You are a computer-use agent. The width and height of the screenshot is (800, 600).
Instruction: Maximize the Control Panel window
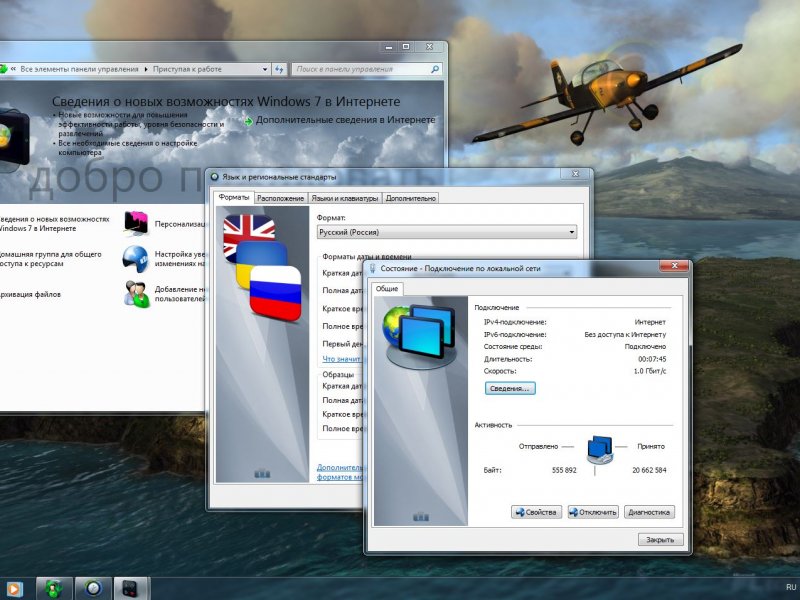tap(406, 47)
